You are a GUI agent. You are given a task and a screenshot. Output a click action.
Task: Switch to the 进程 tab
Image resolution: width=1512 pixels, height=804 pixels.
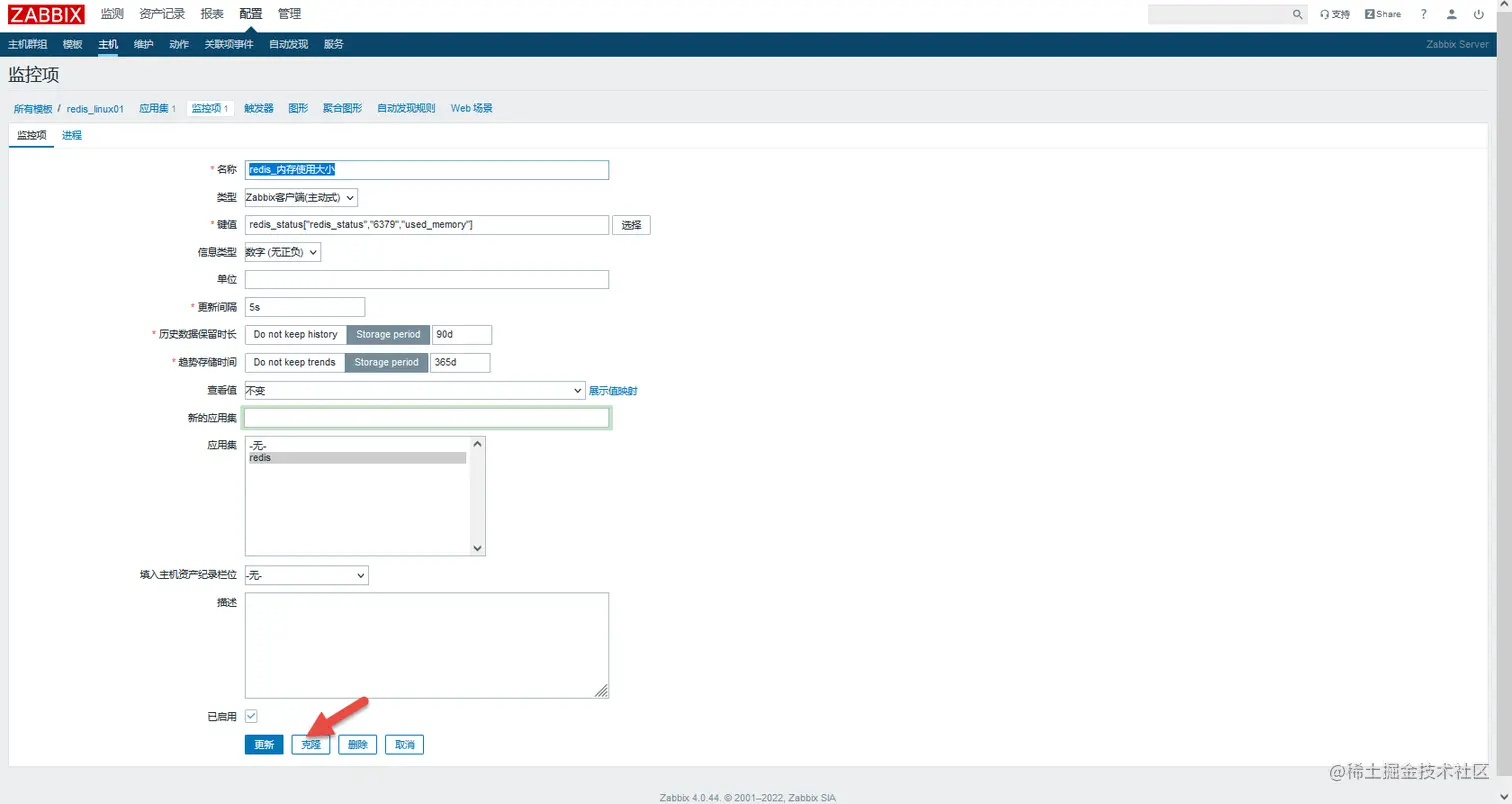[x=72, y=135]
